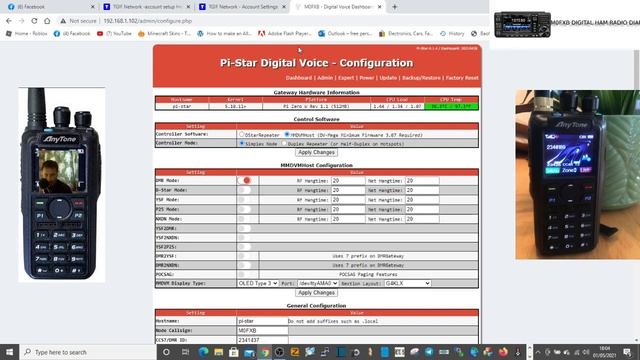Screen dimensions: 640x360
Task: Open the Admin link in header
Action: point(325,78)
